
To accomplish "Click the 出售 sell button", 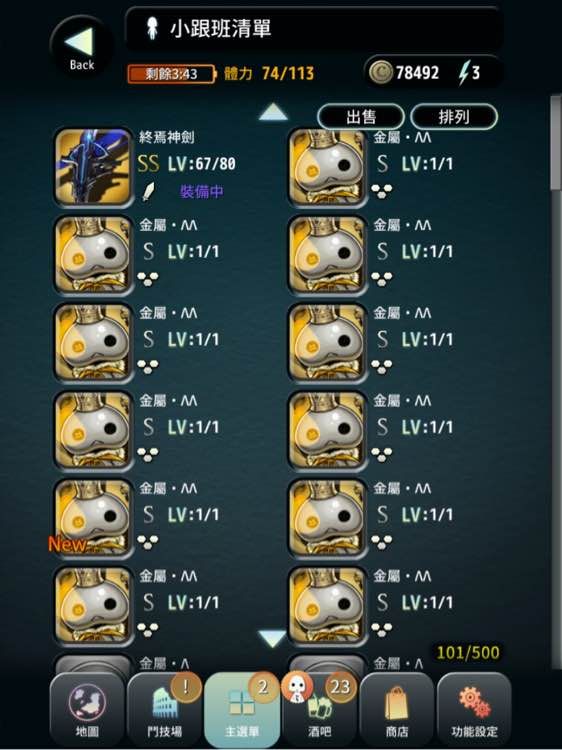I will pyautogui.click(x=361, y=116).
